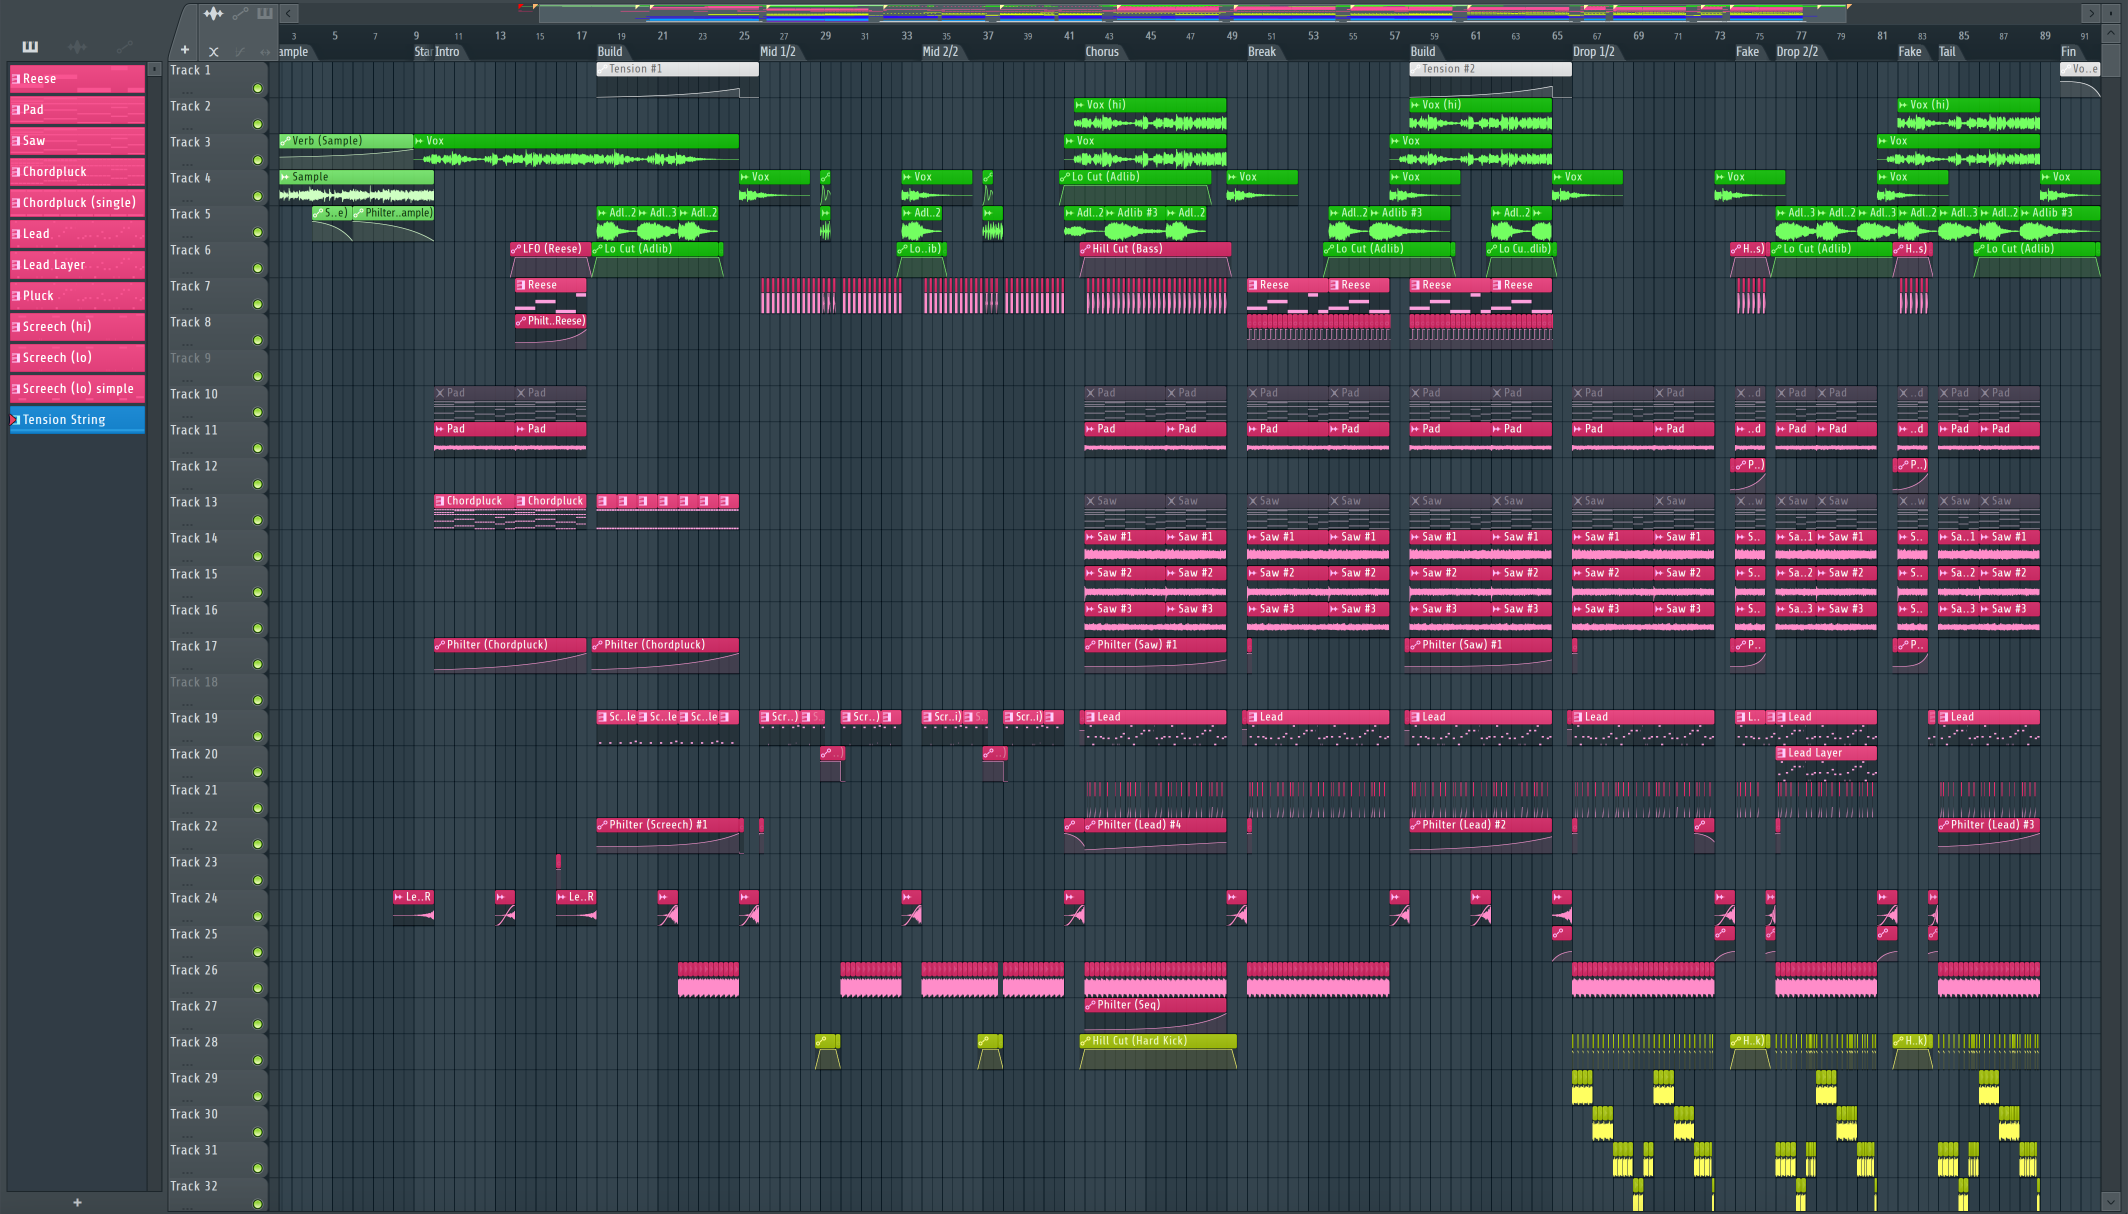The width and height of the screenshot is (2128, 1214).
Task: Select the Lead pattern in the picker
Action: pyautogui.click(x=77, y=234)
